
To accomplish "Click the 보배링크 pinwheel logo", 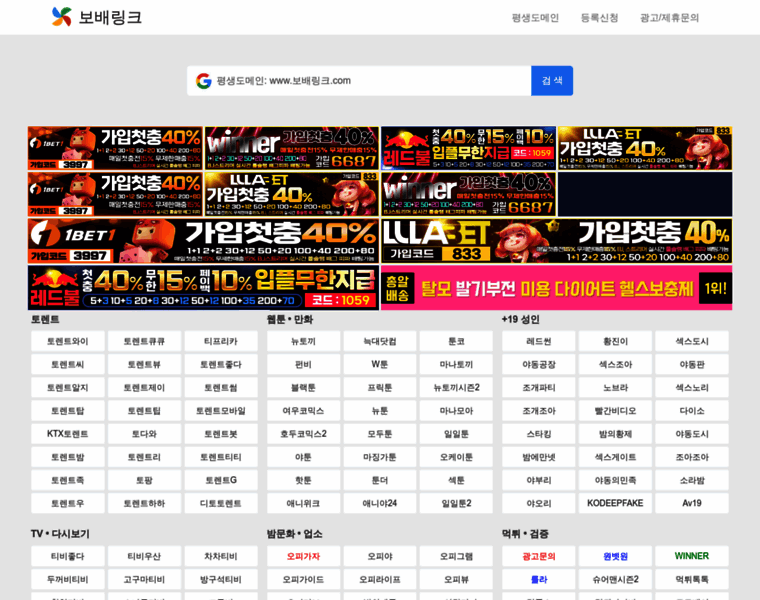I will pos(62,17).
